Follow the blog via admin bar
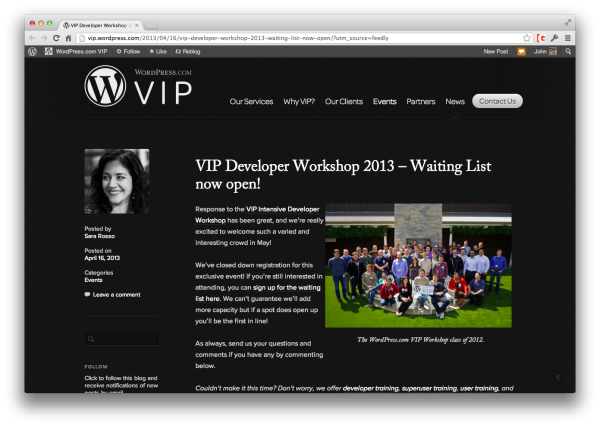This screenshot has width=600, height=427. pyautogui.click(x=128, y=51)
